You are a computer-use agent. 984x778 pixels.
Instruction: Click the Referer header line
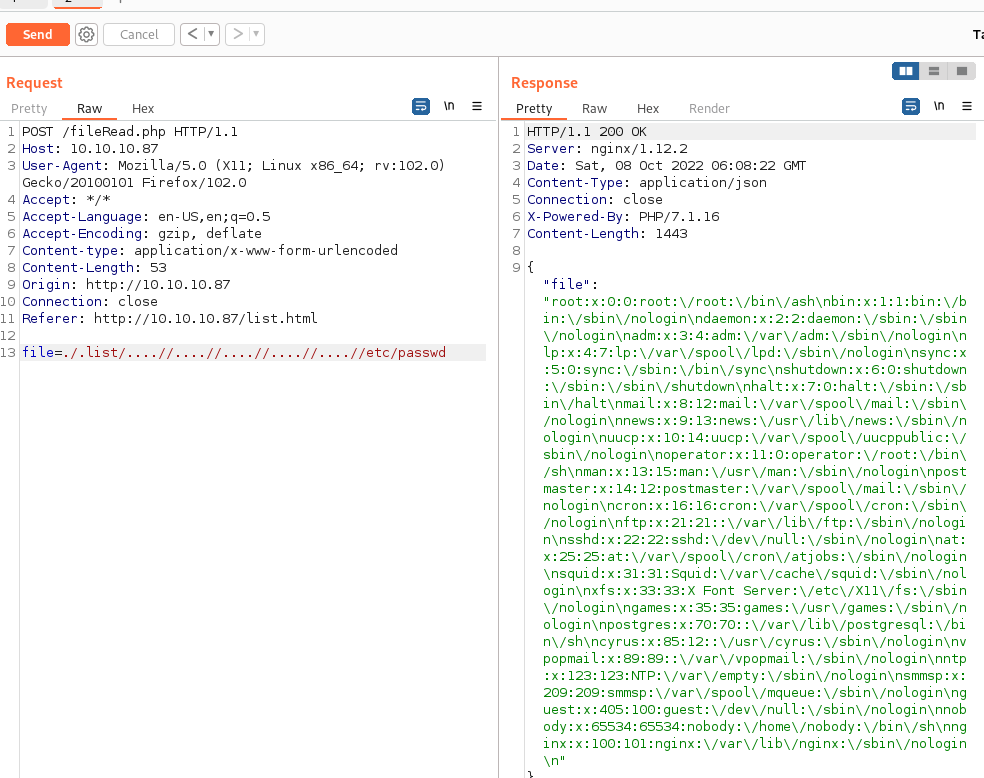pyautogui.click(x=169, y=318)
